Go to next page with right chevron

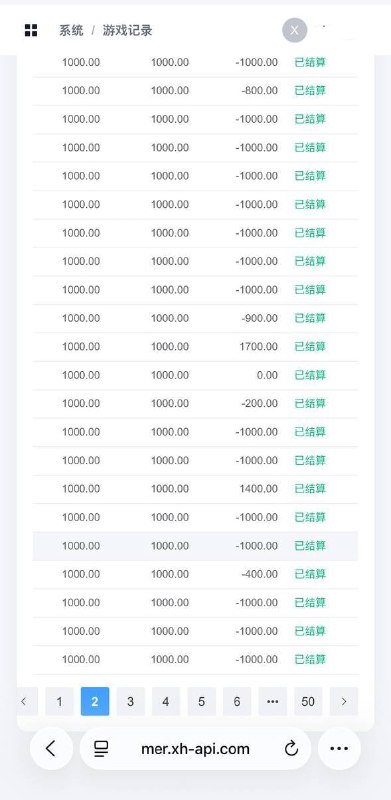[x=344, y=702]
